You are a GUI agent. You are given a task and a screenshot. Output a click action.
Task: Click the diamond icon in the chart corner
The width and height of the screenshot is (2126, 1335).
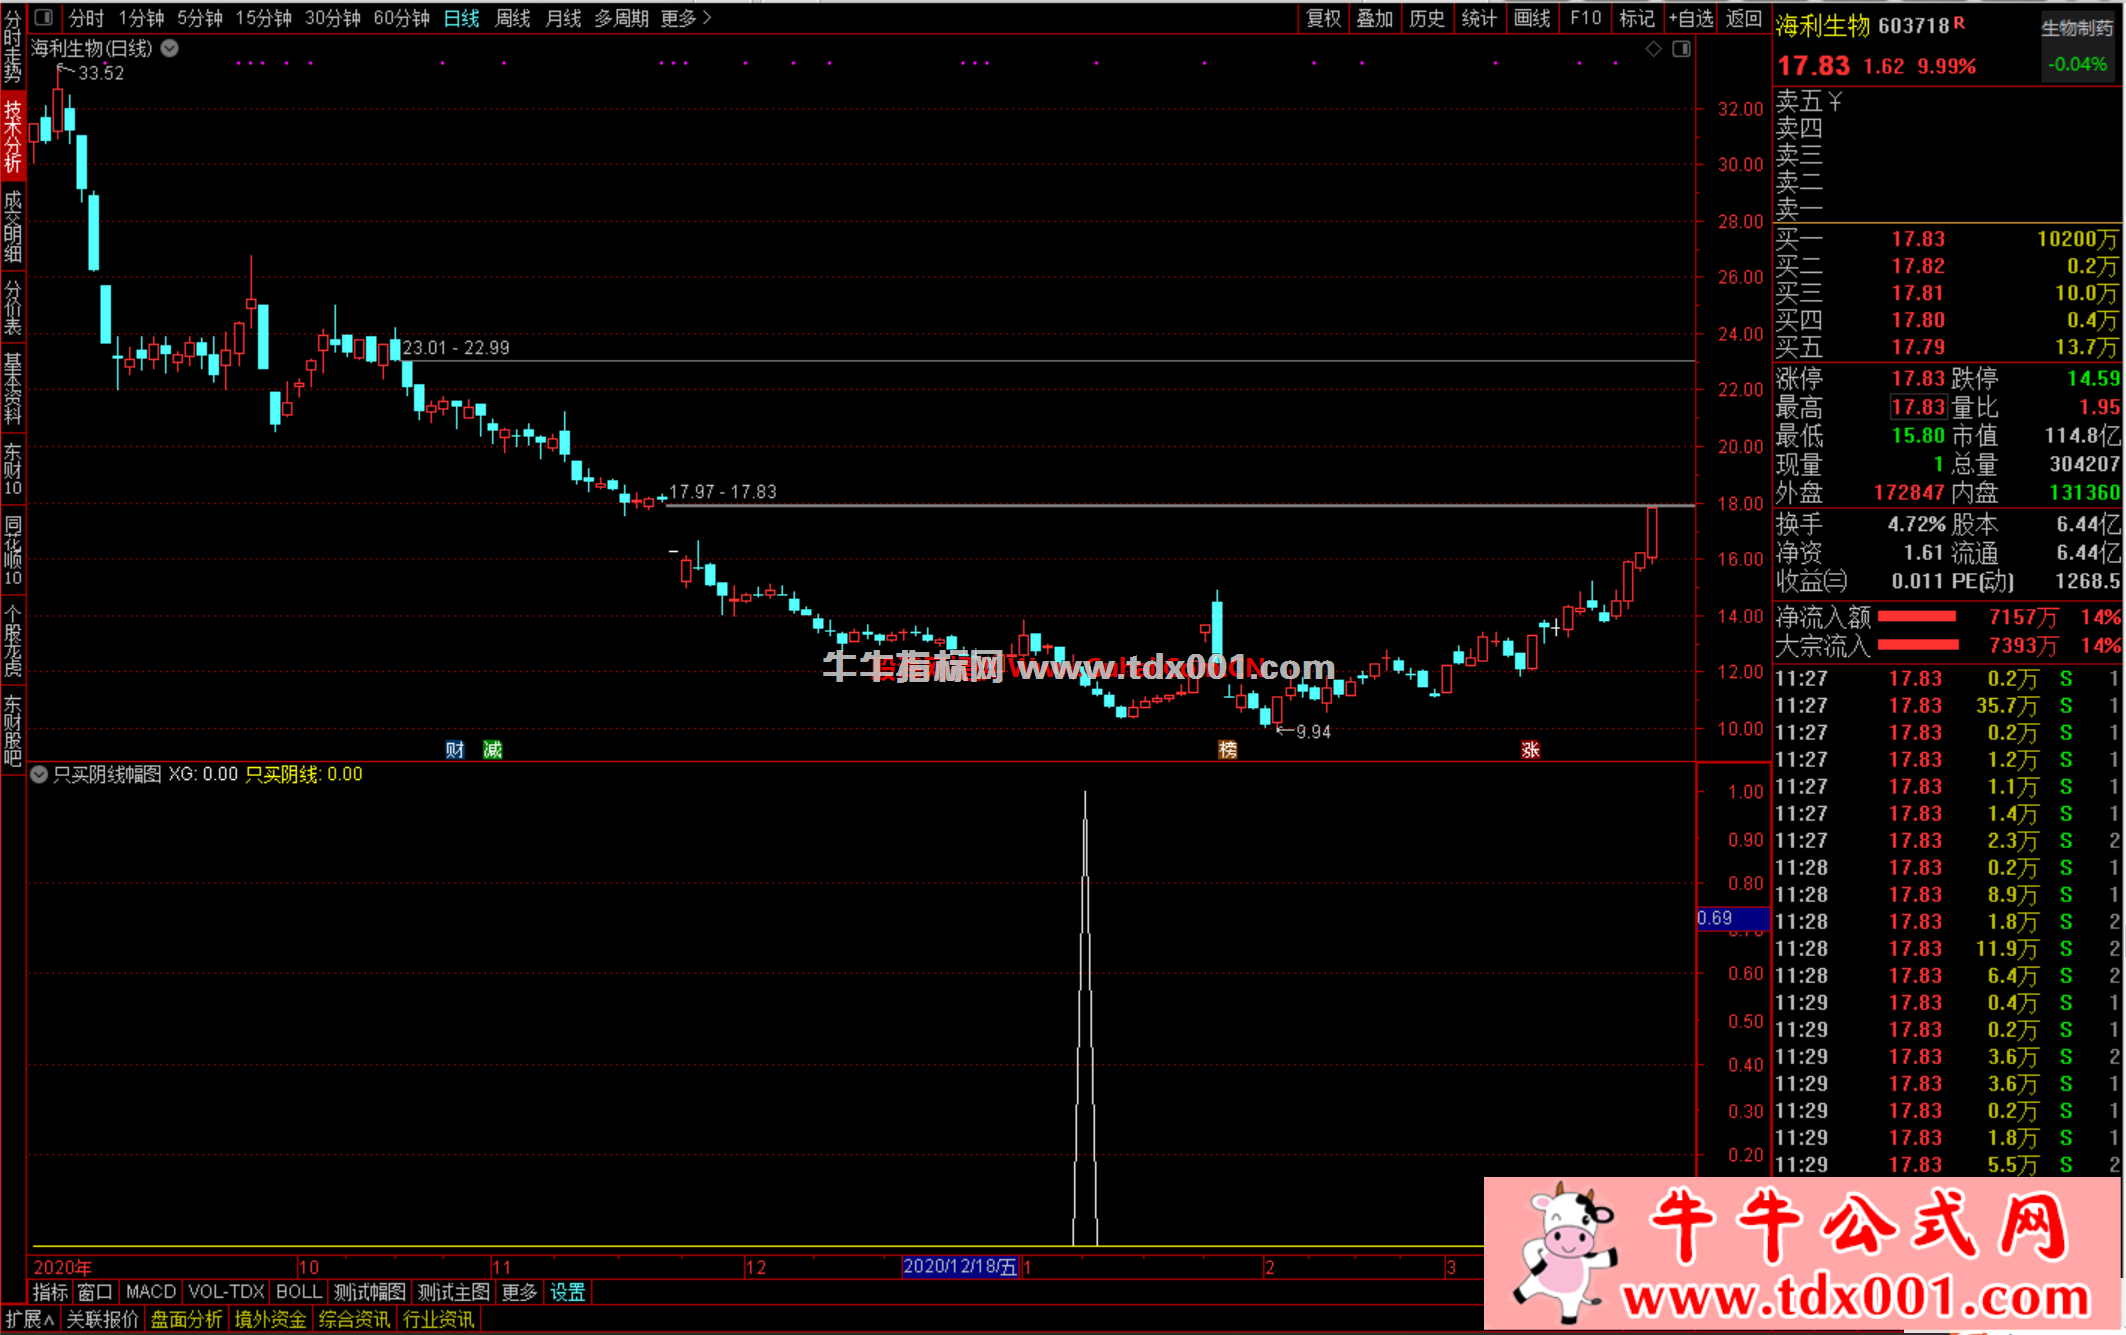[x=1654, y=49]
